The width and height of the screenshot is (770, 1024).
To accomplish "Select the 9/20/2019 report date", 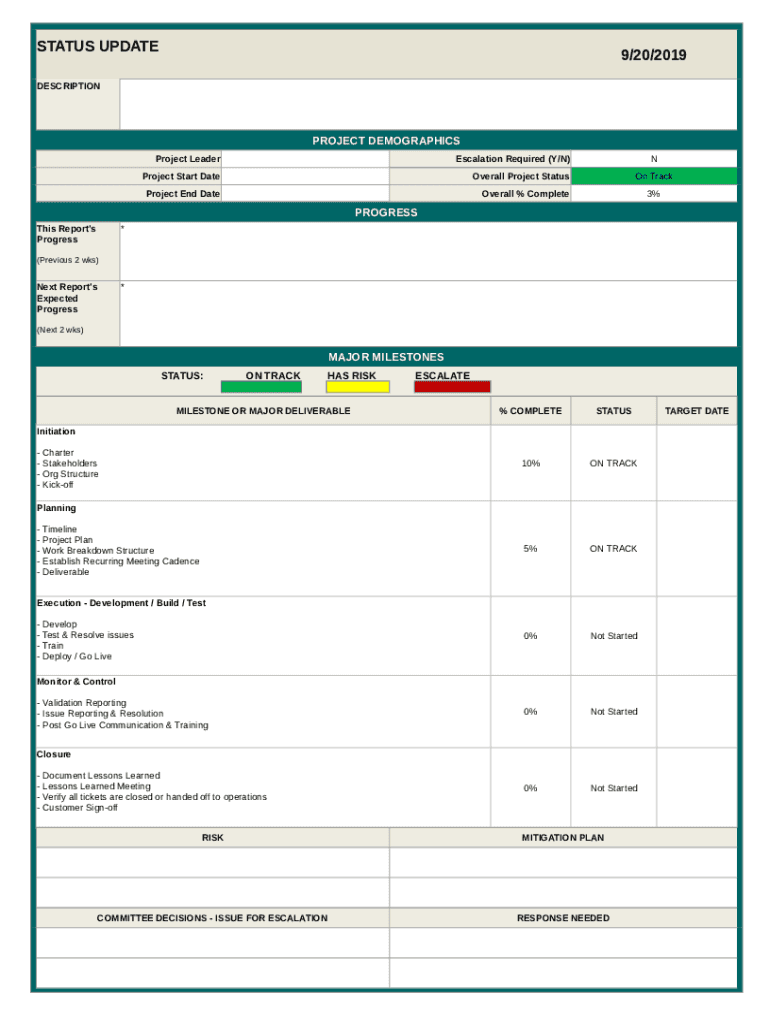I will 653,55.
